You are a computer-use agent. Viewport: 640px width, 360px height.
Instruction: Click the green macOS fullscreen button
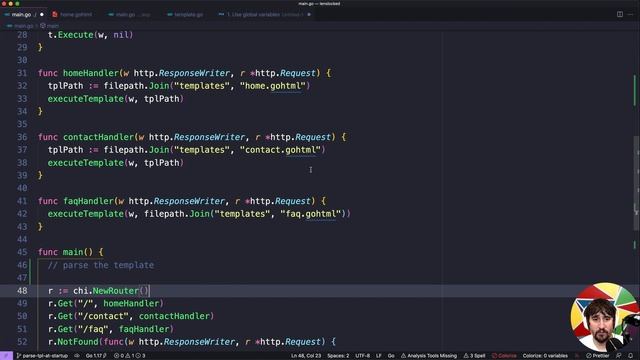click(x=17, y=4)
